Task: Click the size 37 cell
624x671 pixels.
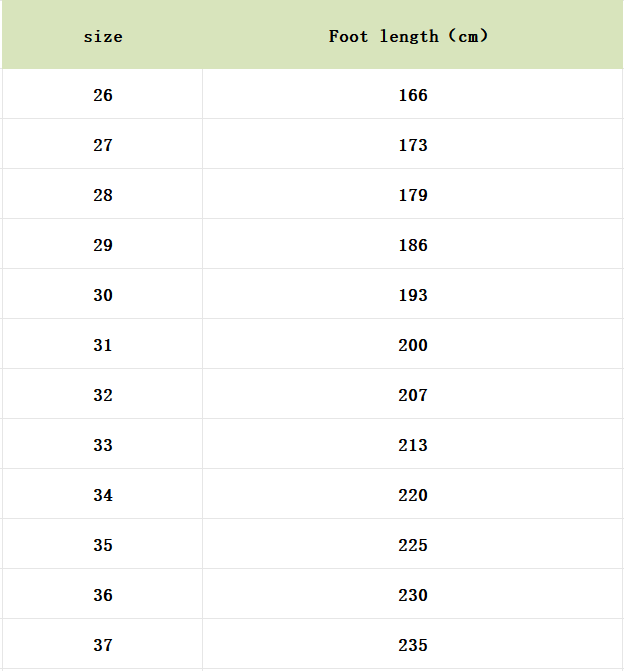Action: click(x=103, y=645)
